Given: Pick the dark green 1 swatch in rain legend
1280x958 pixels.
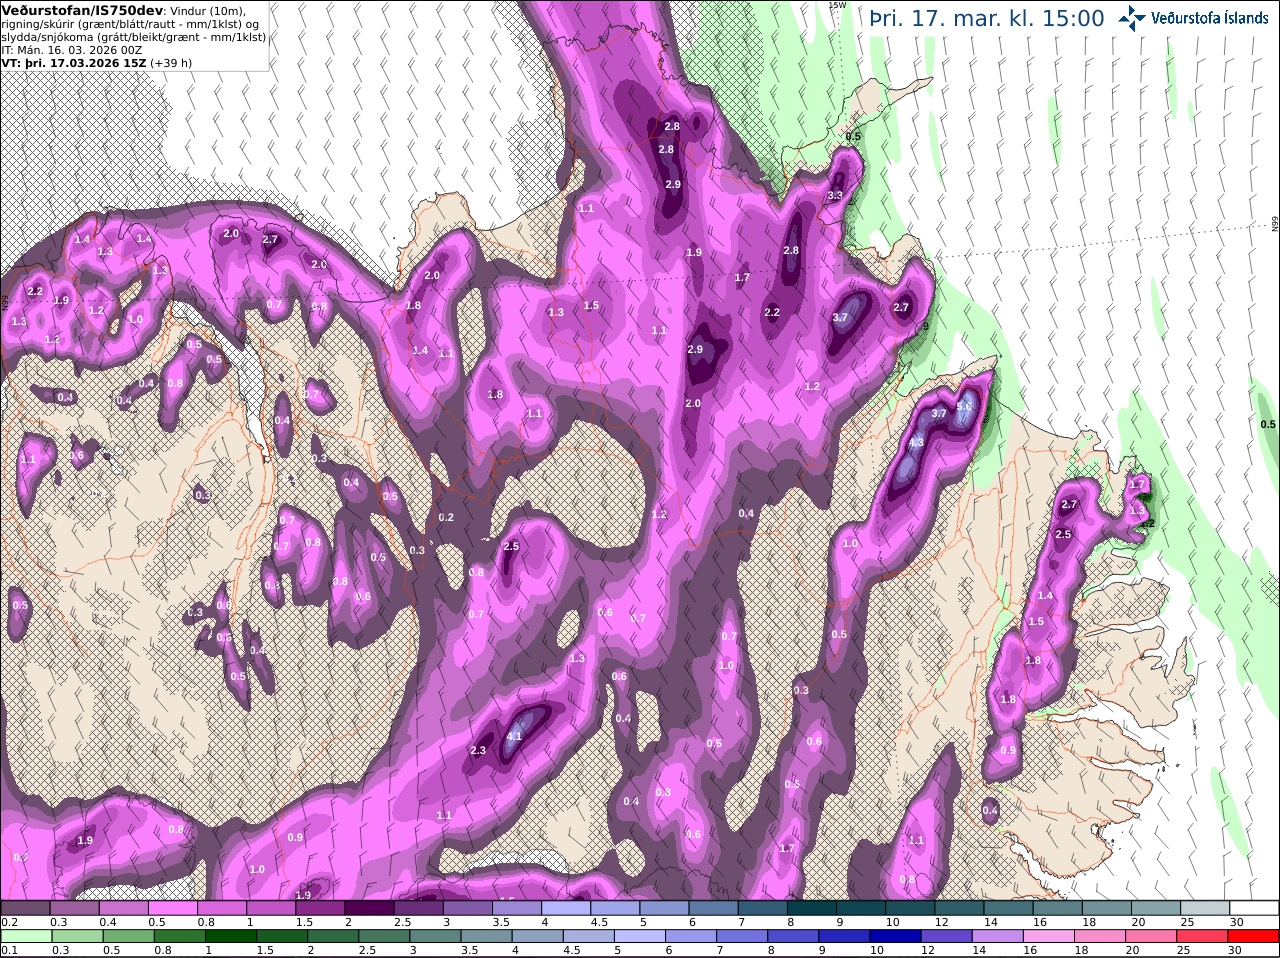Looking at the screenshot, I should (230, 936).
